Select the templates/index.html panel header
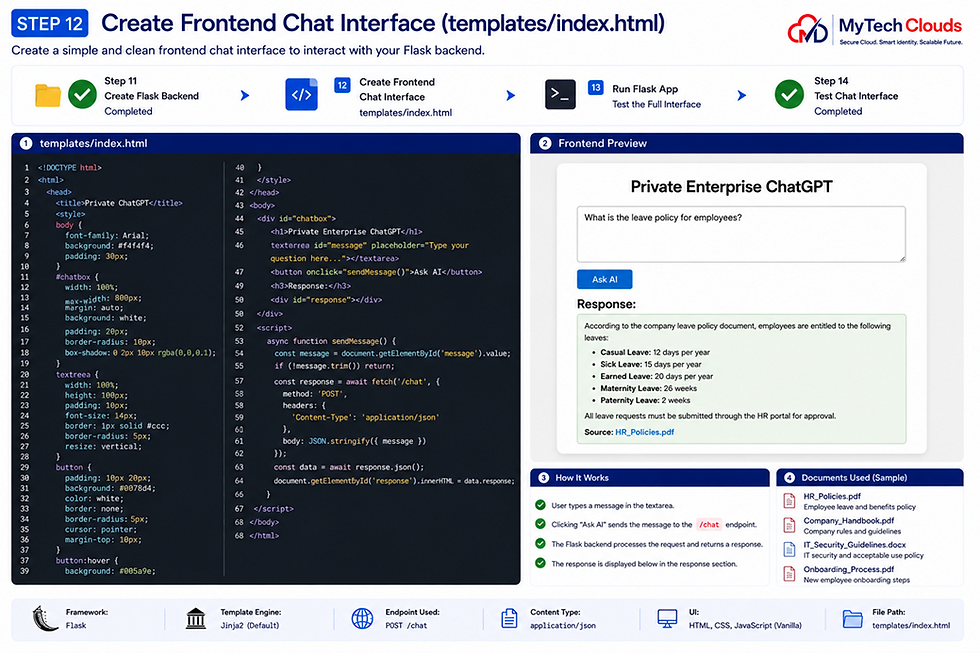 point(266,143)
